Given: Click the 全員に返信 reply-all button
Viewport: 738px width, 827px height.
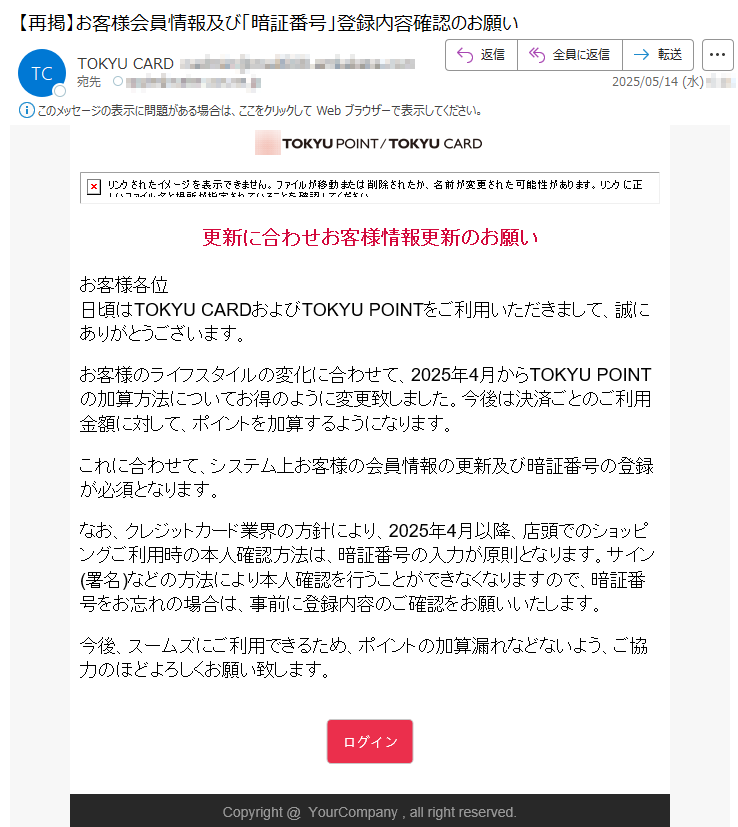Looking at the screenshot, I should [570, 55].
